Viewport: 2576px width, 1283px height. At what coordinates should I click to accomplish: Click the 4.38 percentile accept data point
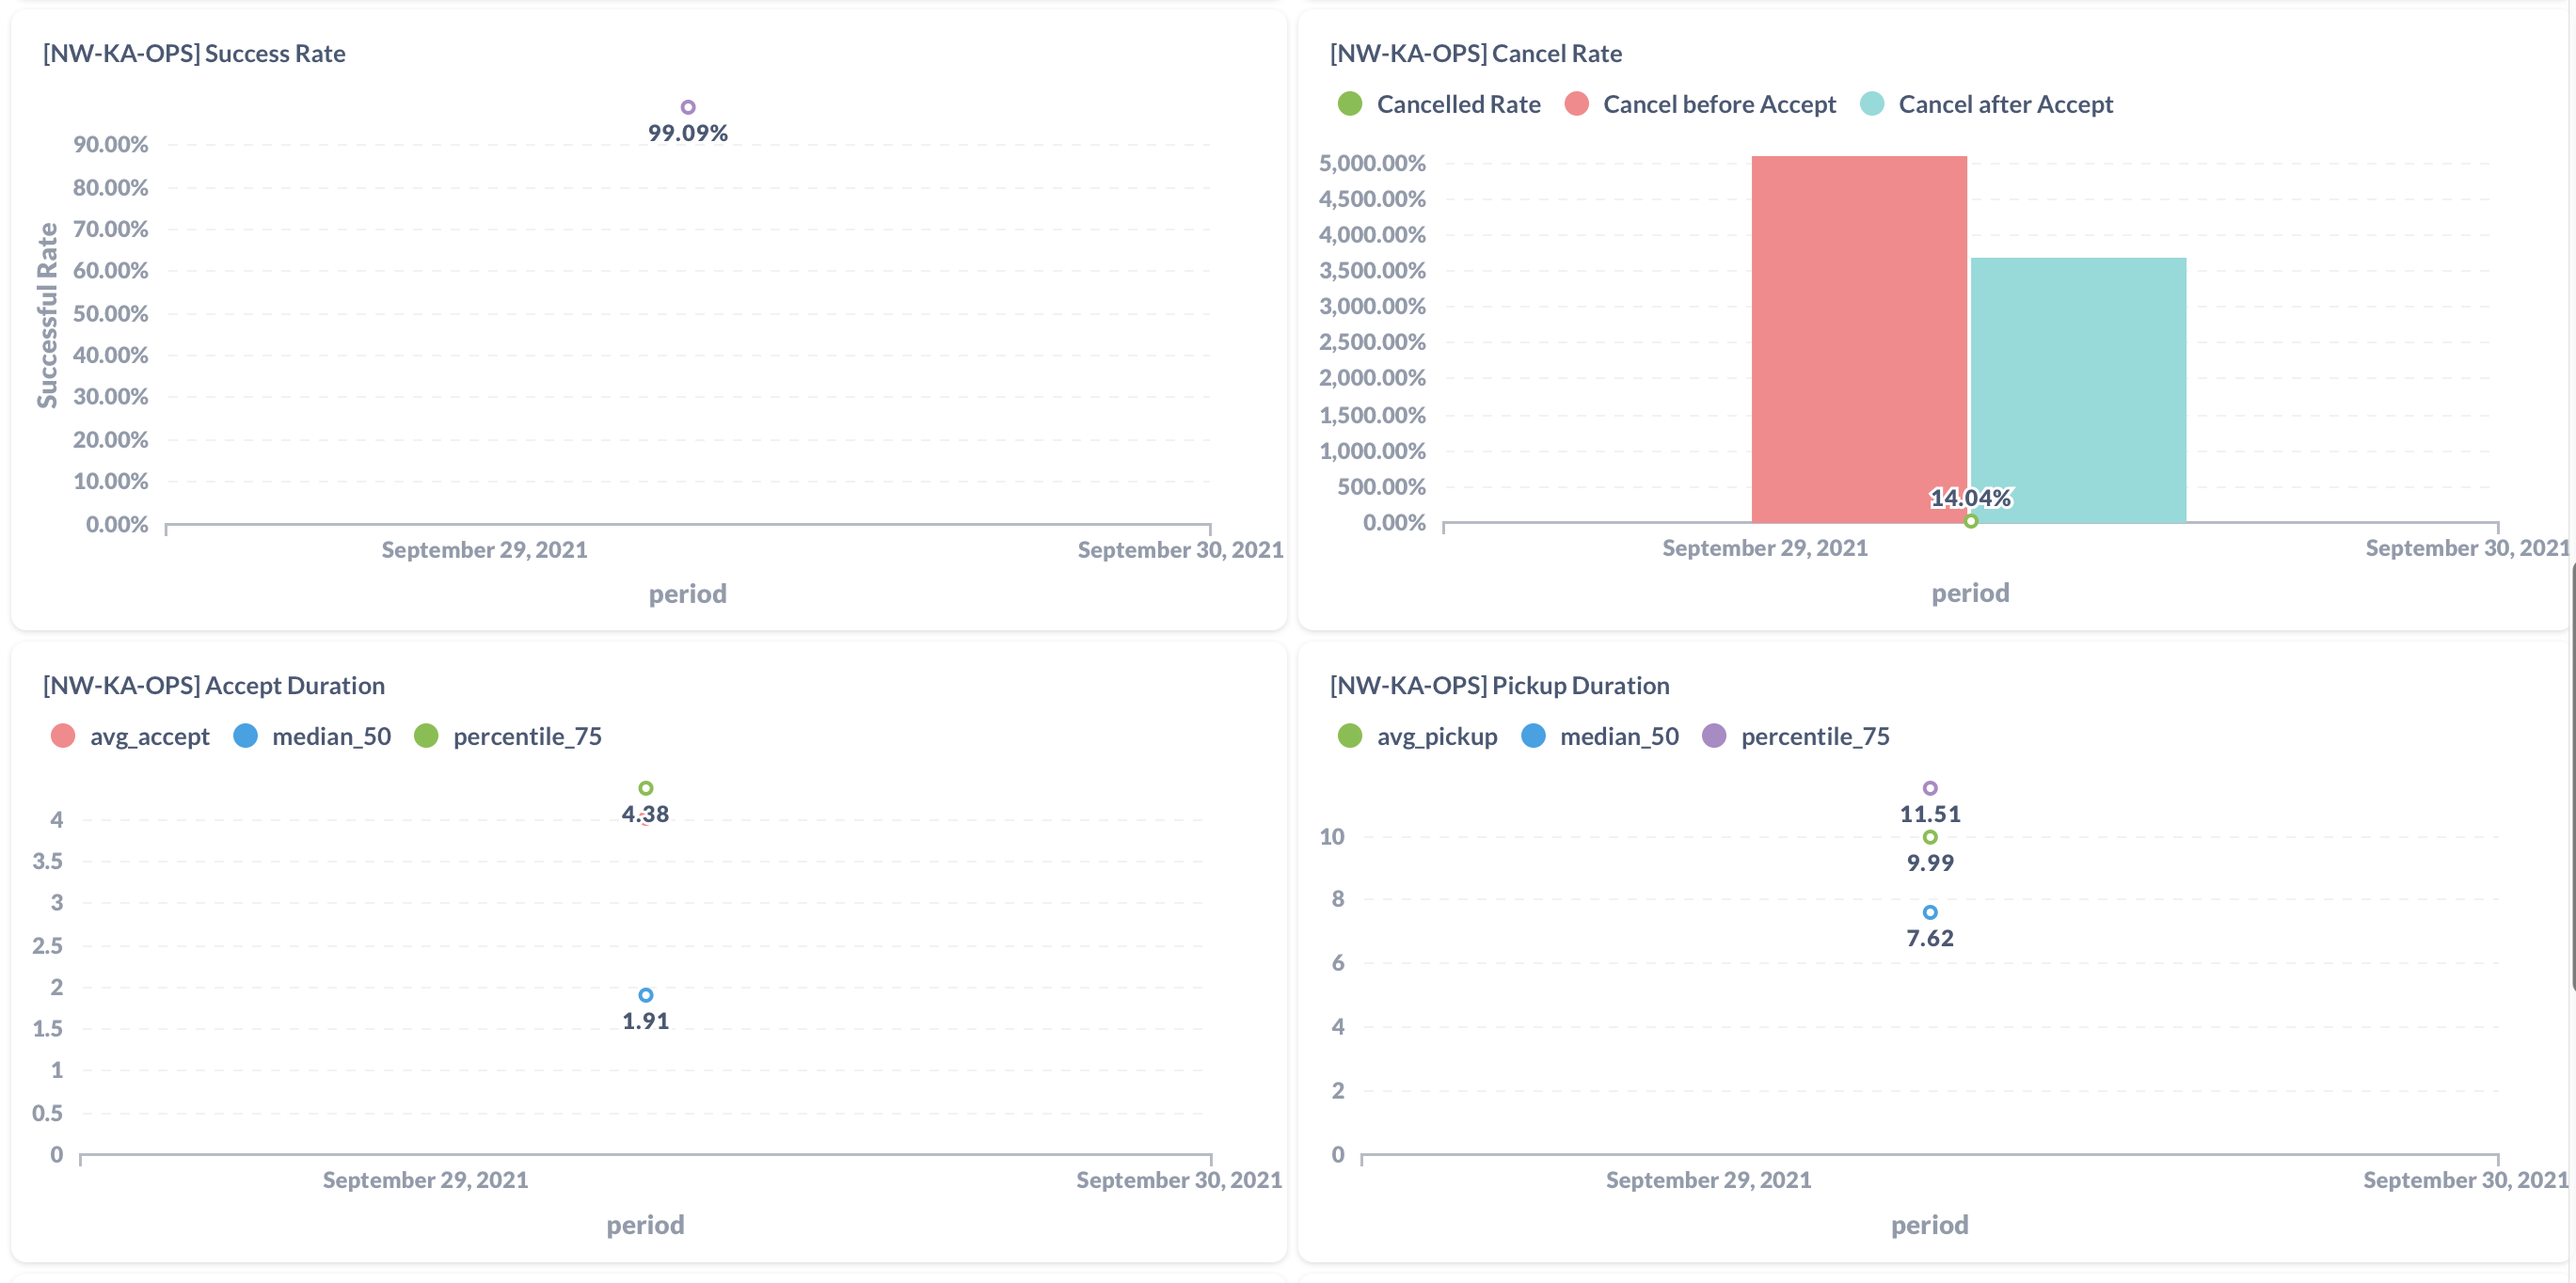coord(646,789)
